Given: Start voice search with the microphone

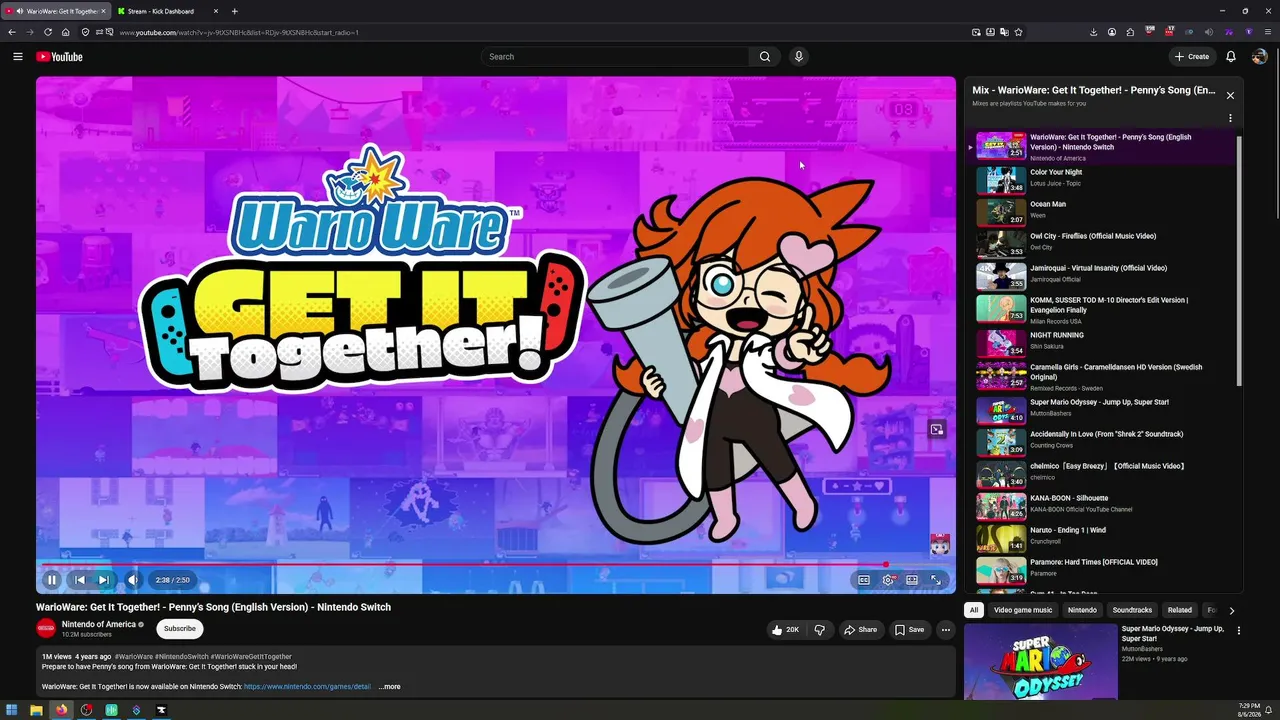Looking at the screenshot, I should (x=798, y=57).
